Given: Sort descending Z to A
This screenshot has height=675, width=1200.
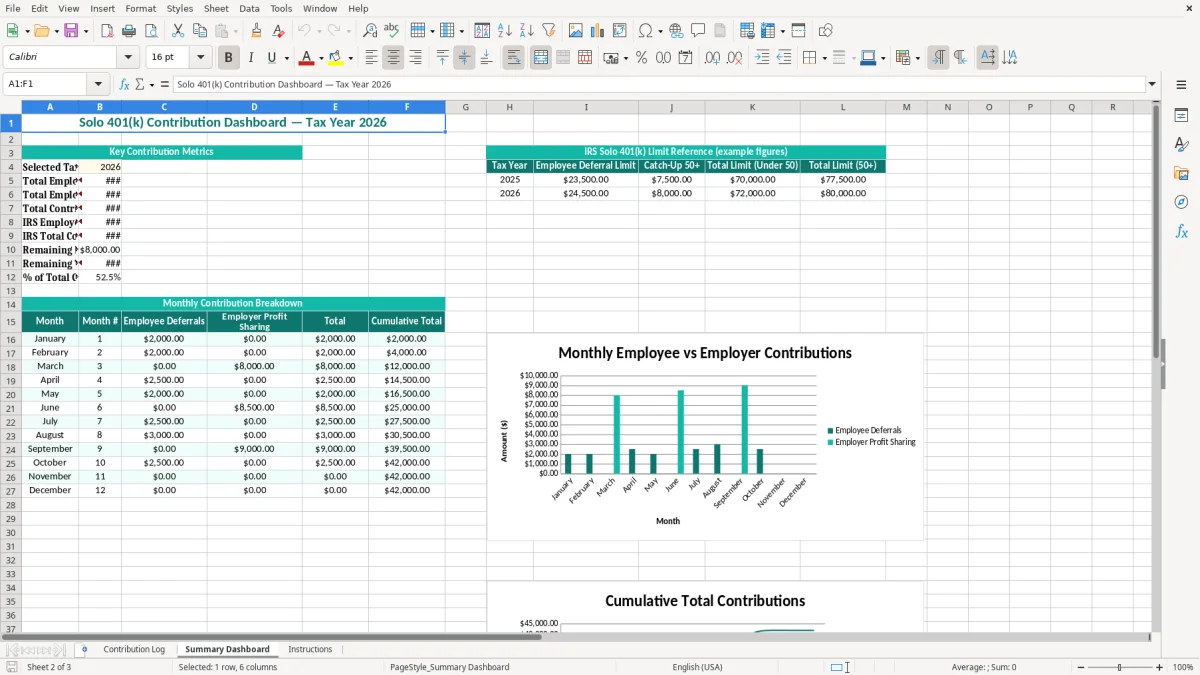Looking at the screenshot, I should (527, 31).
